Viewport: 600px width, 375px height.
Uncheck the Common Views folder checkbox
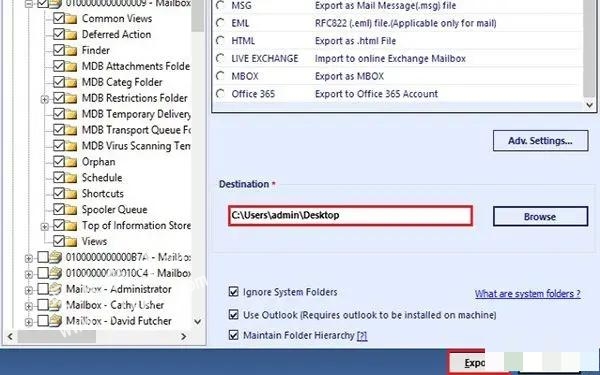[59, 18]
